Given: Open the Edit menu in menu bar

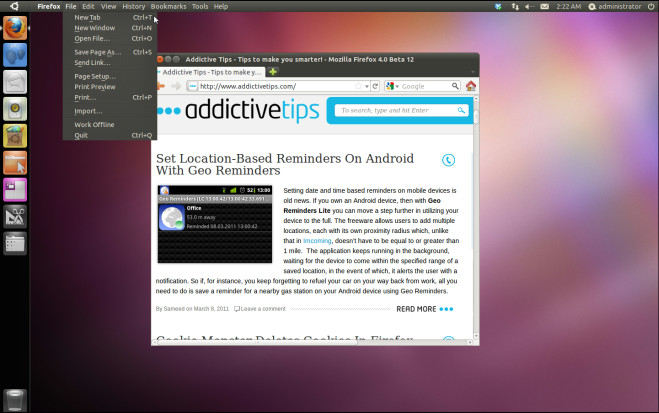Looking at the screenshot, I should click(x=88, y=6).
